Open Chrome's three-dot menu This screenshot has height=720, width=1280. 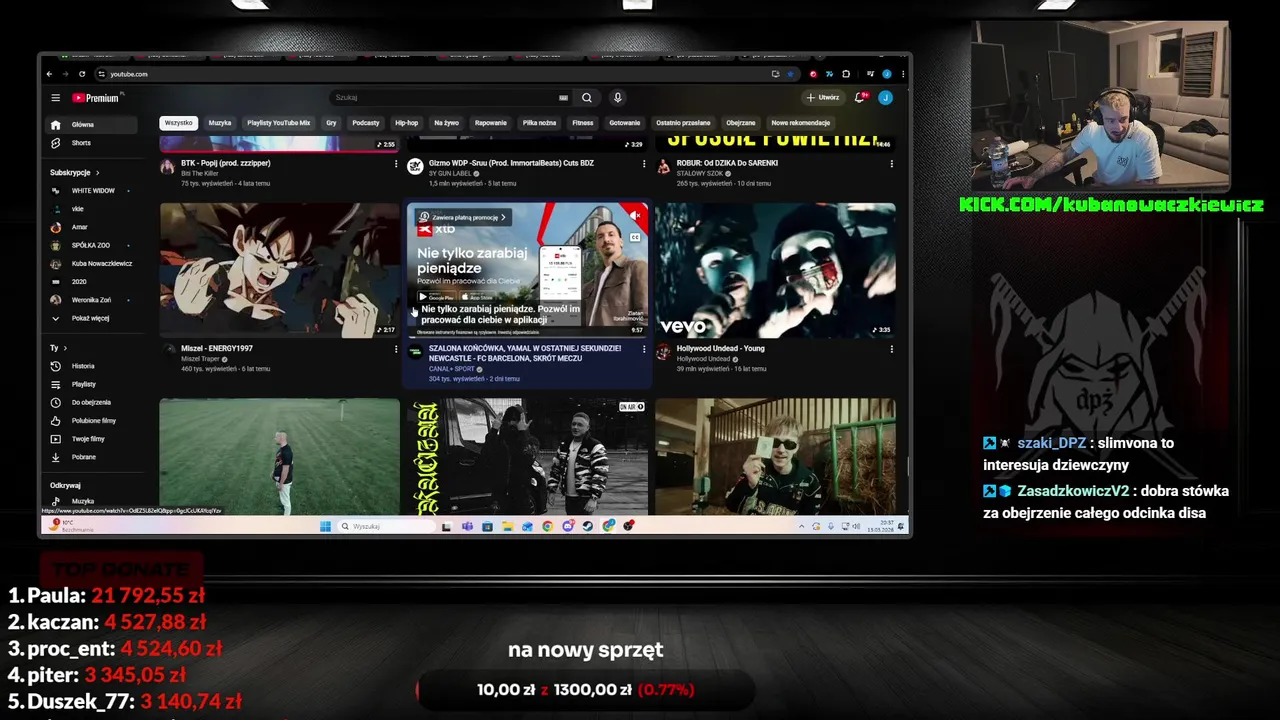[902, 74]
